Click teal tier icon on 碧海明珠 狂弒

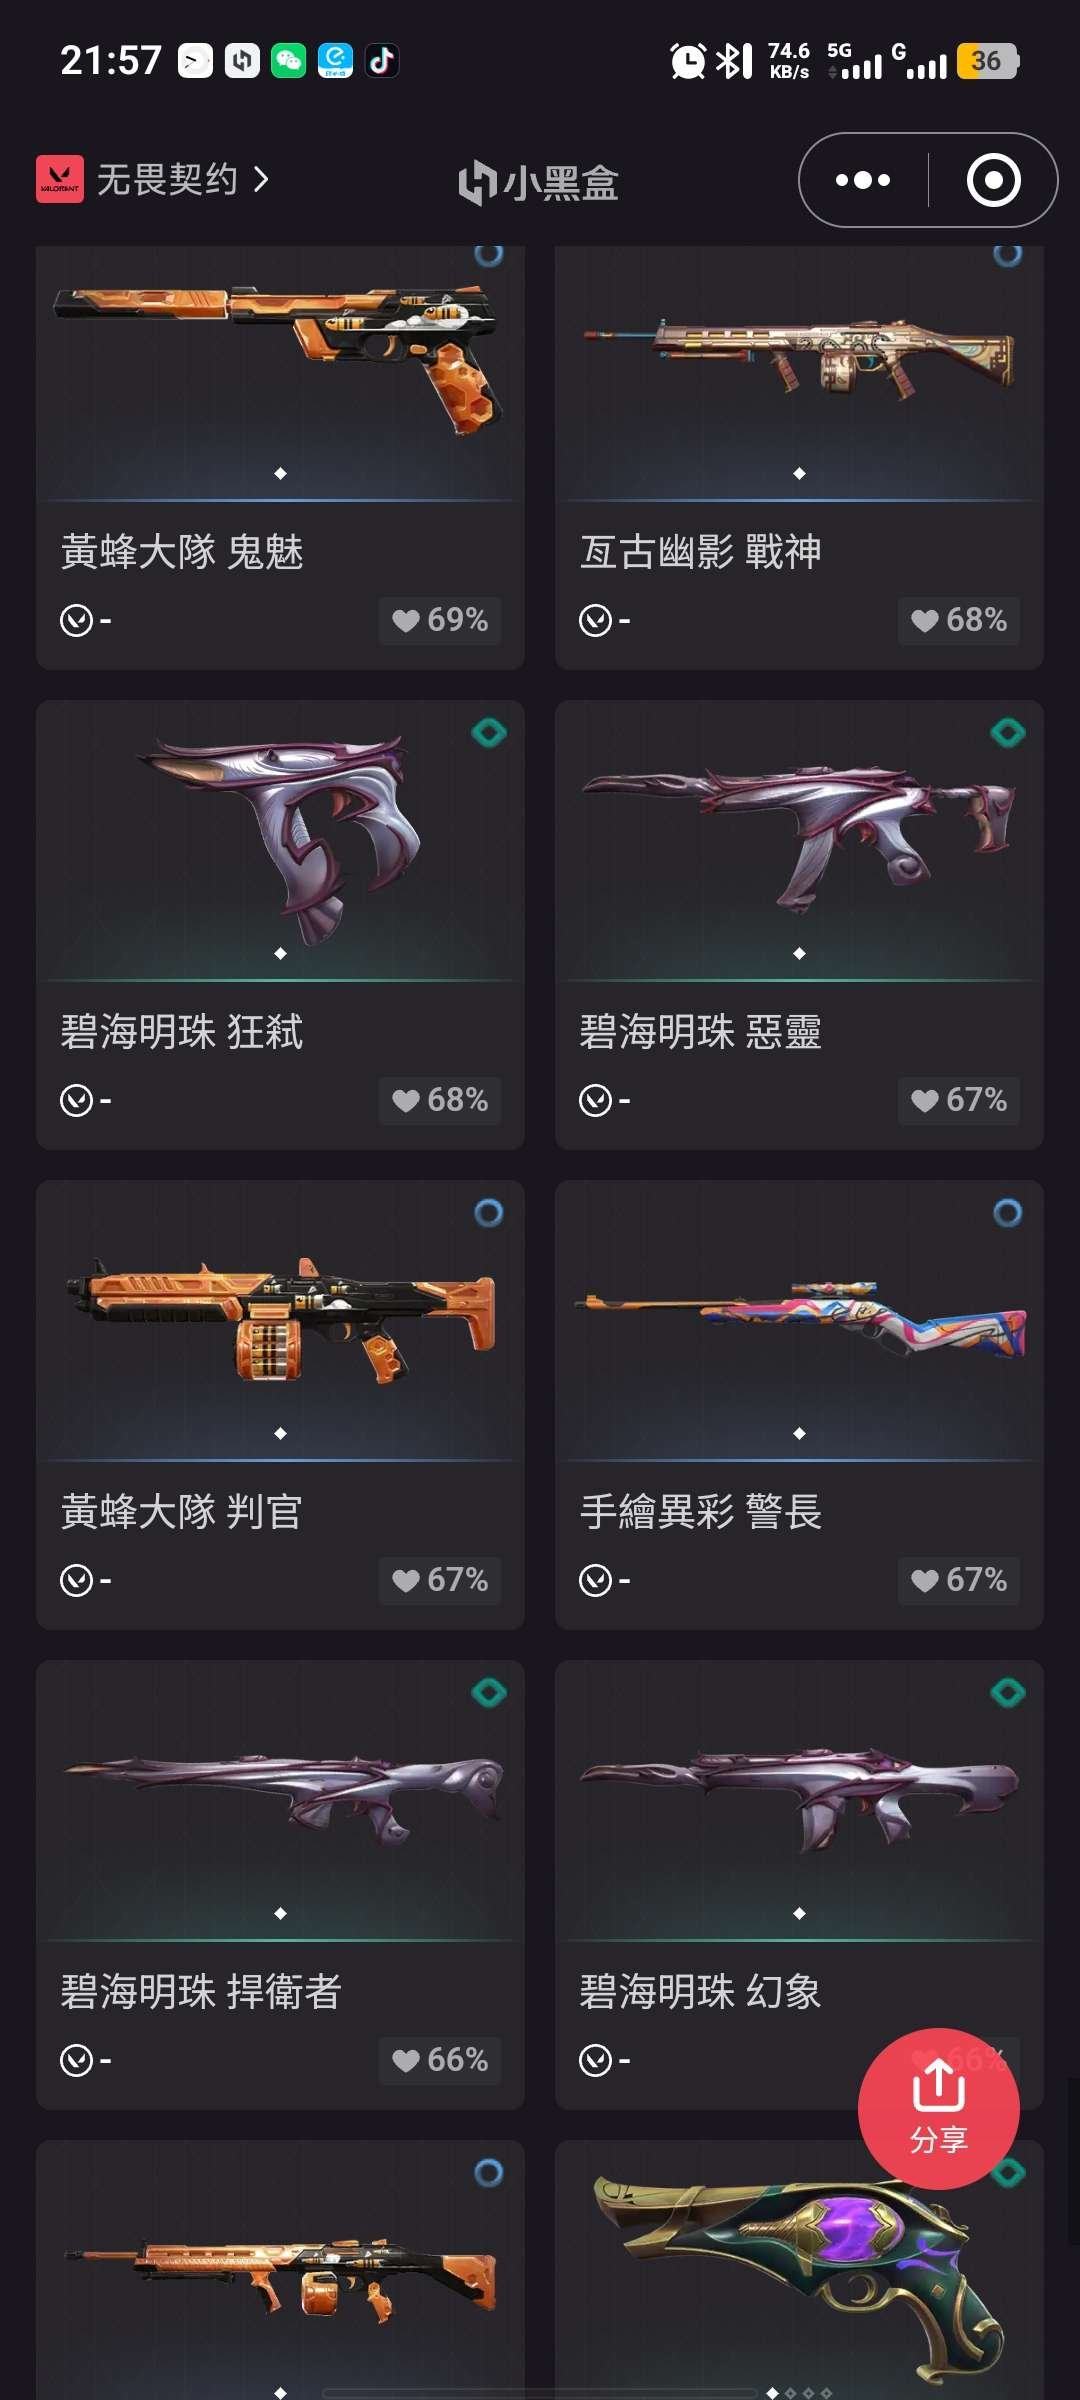489,733
